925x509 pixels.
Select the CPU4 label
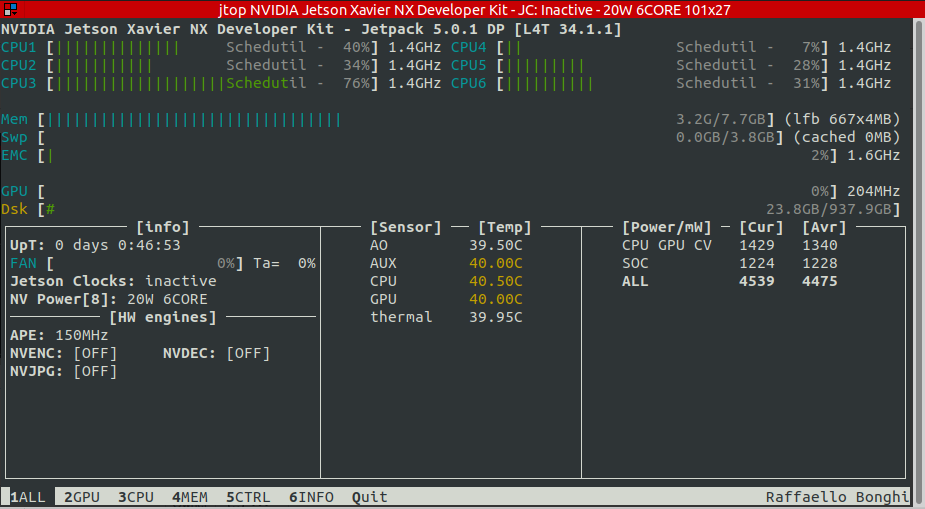click(469, 47)
